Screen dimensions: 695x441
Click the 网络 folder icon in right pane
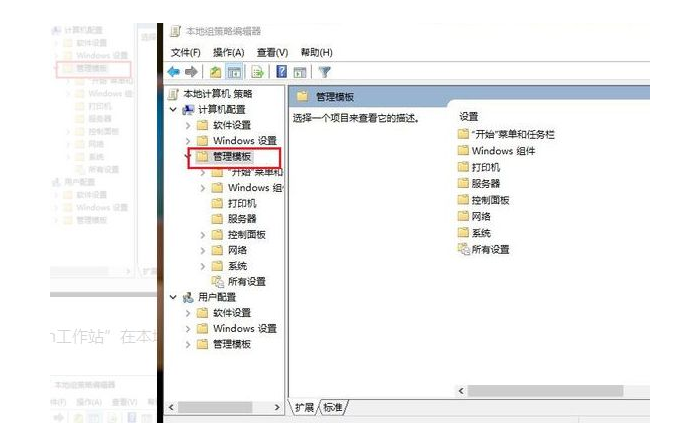click(x=463, y=216)
